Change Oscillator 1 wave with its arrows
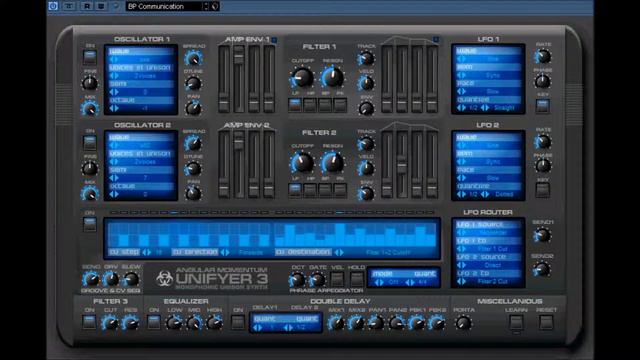The image size is (640, 360). pyautogui.click(x=114, y=60)
